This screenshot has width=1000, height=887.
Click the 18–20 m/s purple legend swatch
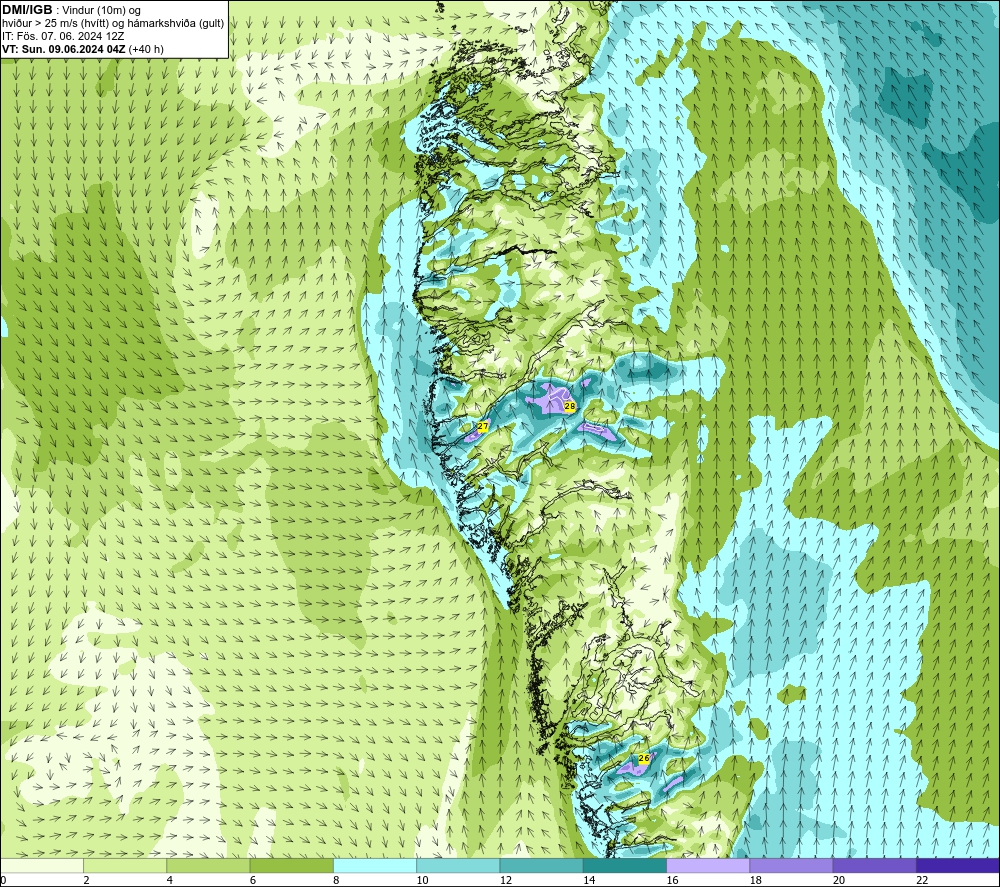pos(791,865)
